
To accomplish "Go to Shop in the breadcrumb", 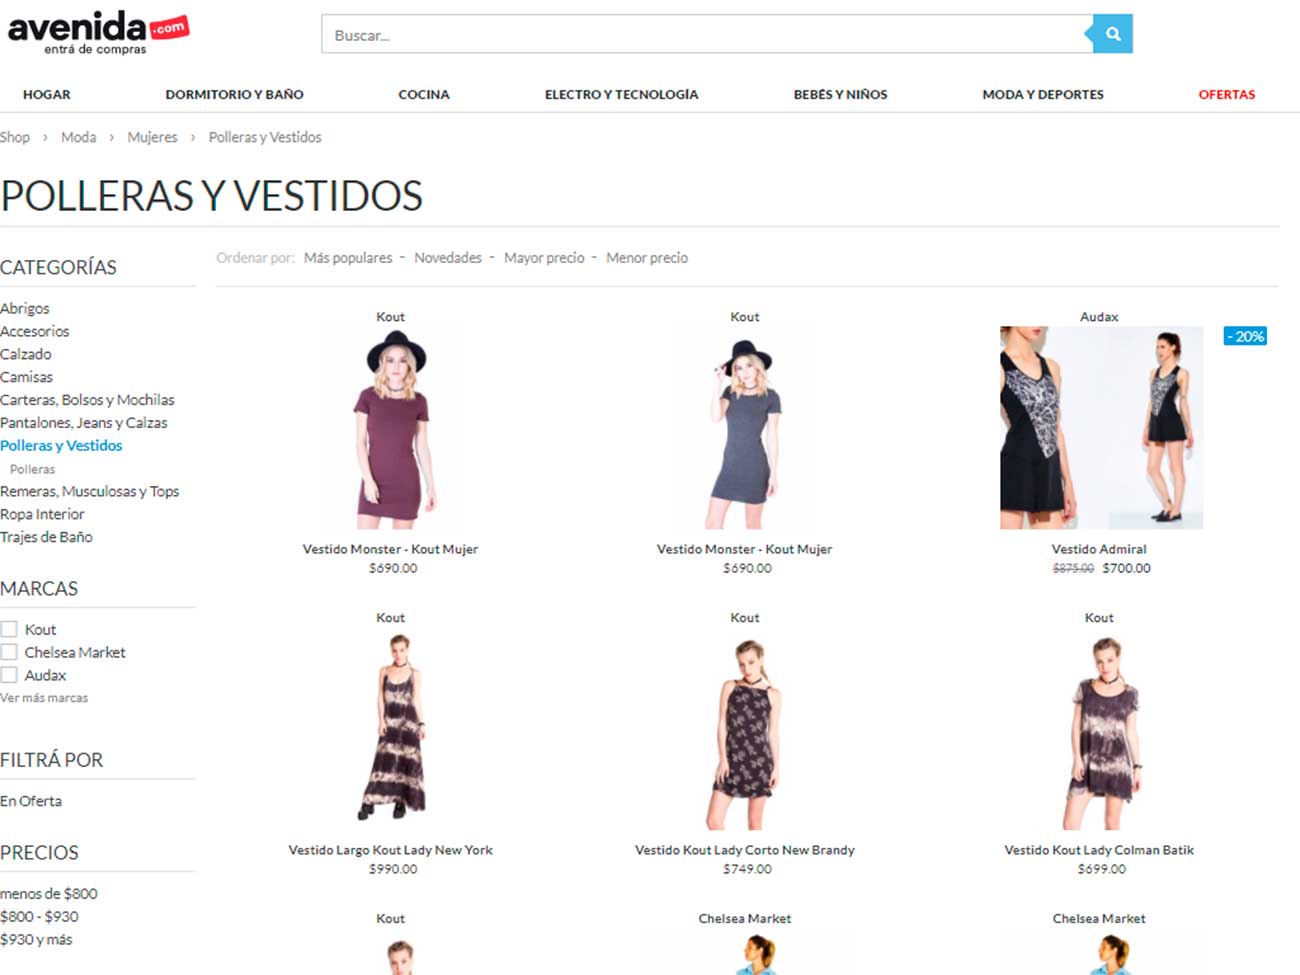I will coord(15,137).
